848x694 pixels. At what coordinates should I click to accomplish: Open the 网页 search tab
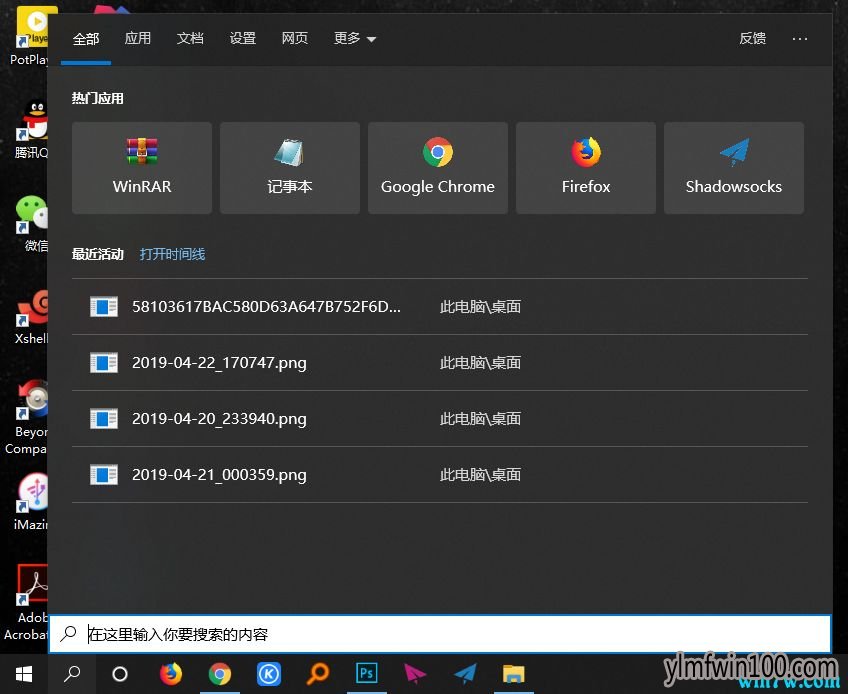[x=295, y=38]
